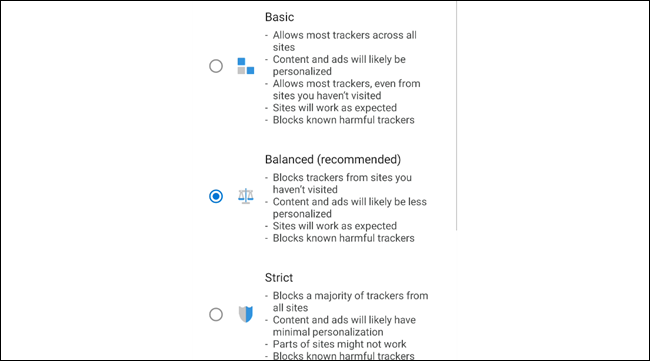Image resolution: width=650 pixels, height=361 pixels.
Task: Click 'Allows most trackers across all sites' text
Action: coord(344,41)
